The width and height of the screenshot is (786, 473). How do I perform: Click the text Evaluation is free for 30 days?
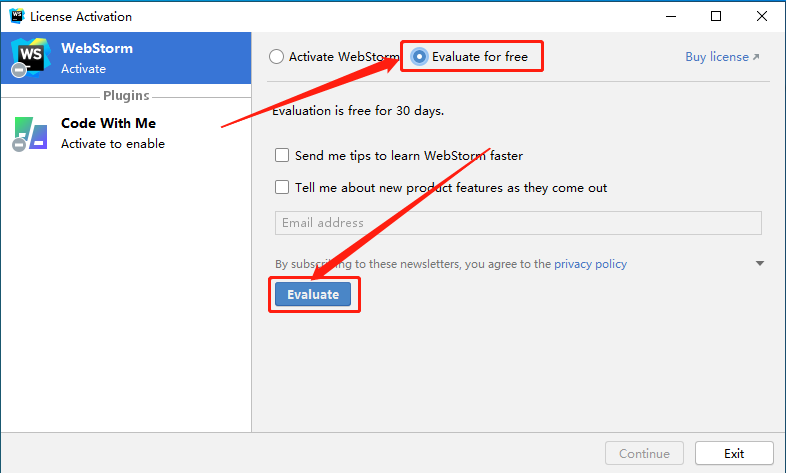tap(358, 111)
